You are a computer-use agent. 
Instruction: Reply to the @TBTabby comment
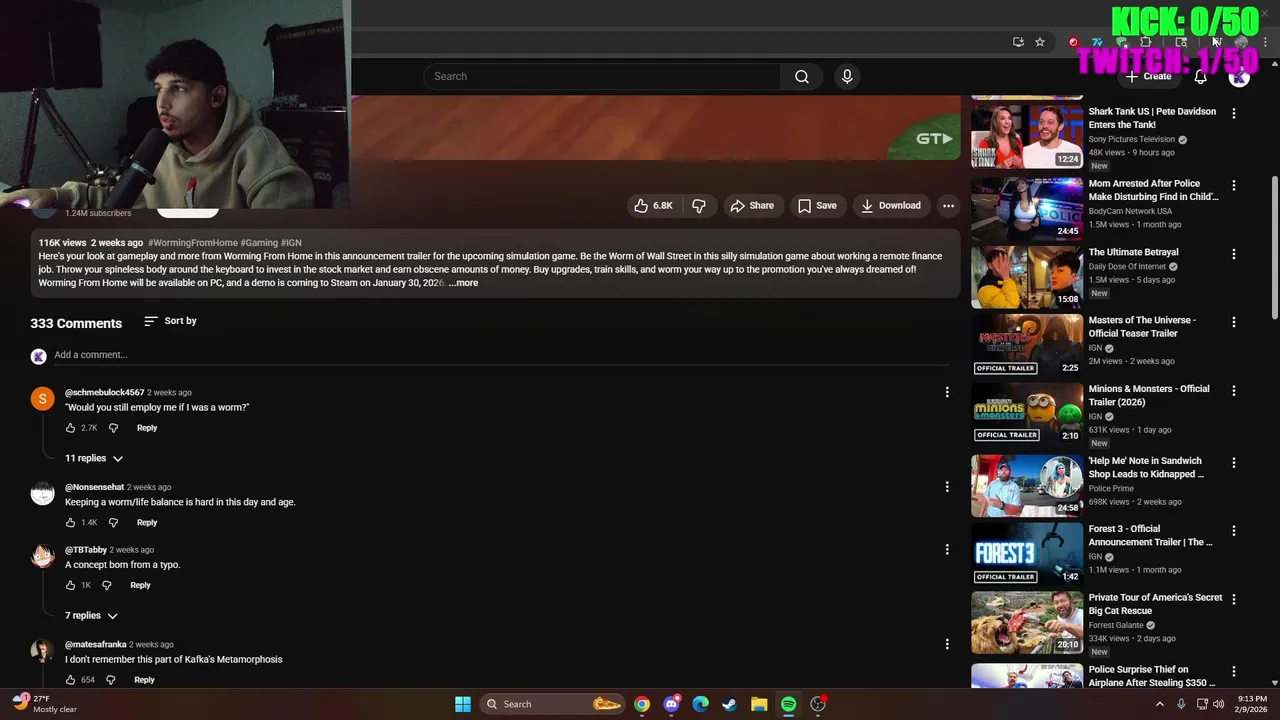pos(140,585)
